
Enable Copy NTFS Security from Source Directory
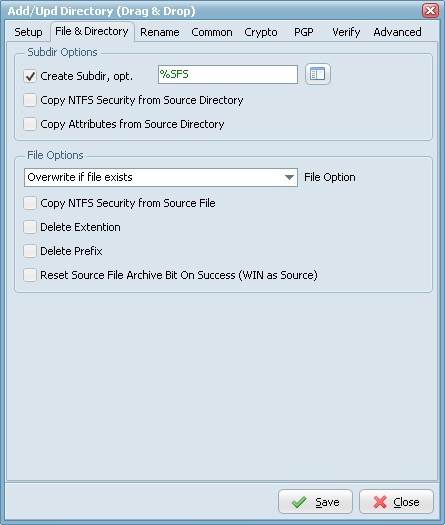point(30,100)
